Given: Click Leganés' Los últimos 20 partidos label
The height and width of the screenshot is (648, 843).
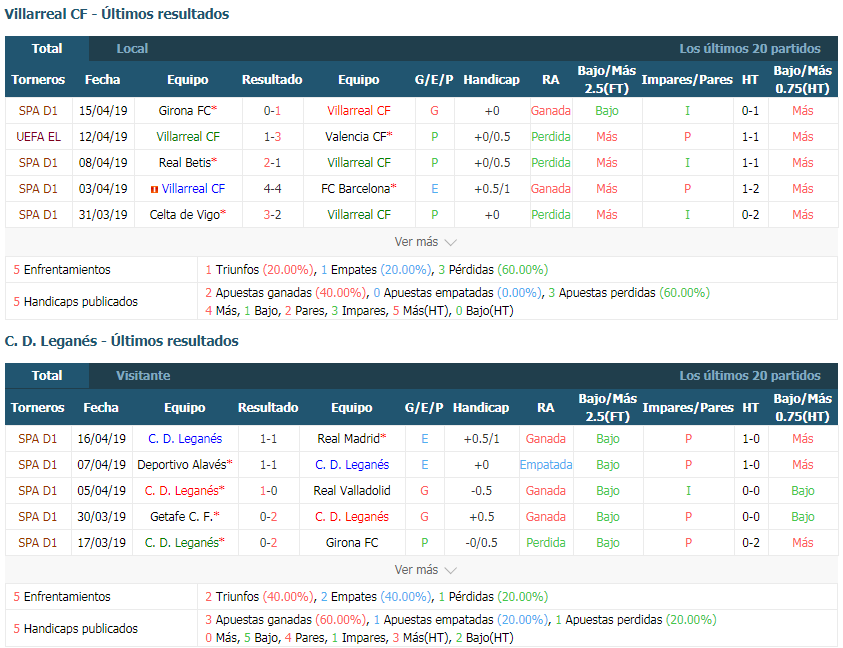Looking at the screenshot, I should pyautogui.click(x=749, y=375).
